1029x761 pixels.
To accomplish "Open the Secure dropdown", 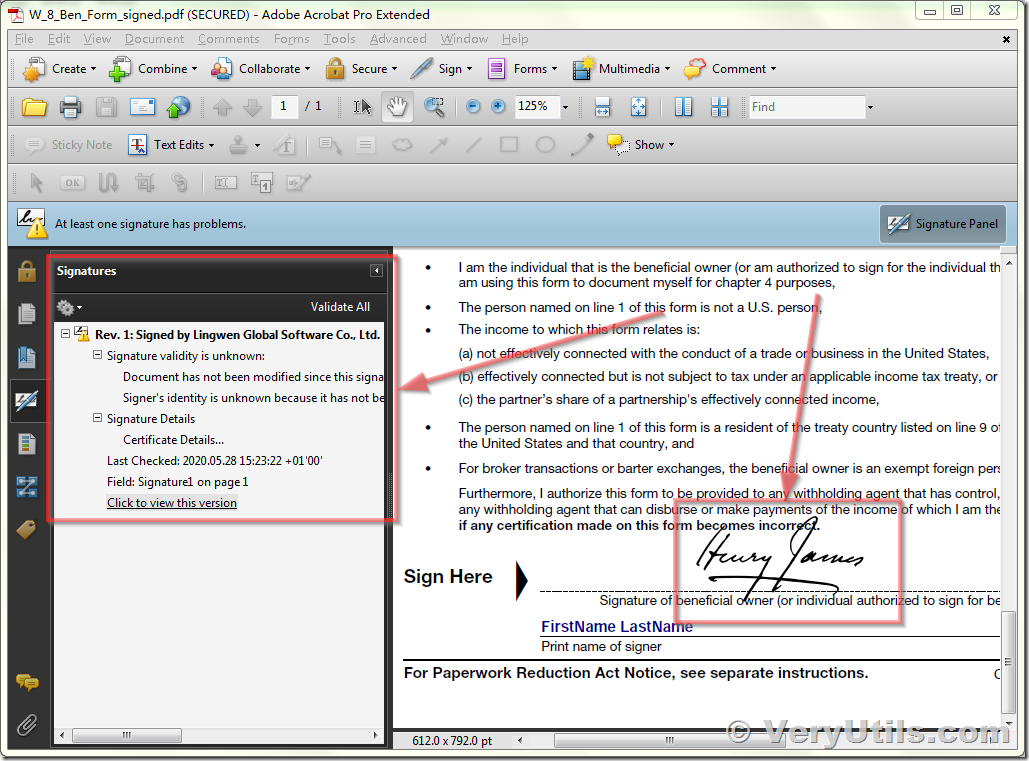I will coord(362,69).
